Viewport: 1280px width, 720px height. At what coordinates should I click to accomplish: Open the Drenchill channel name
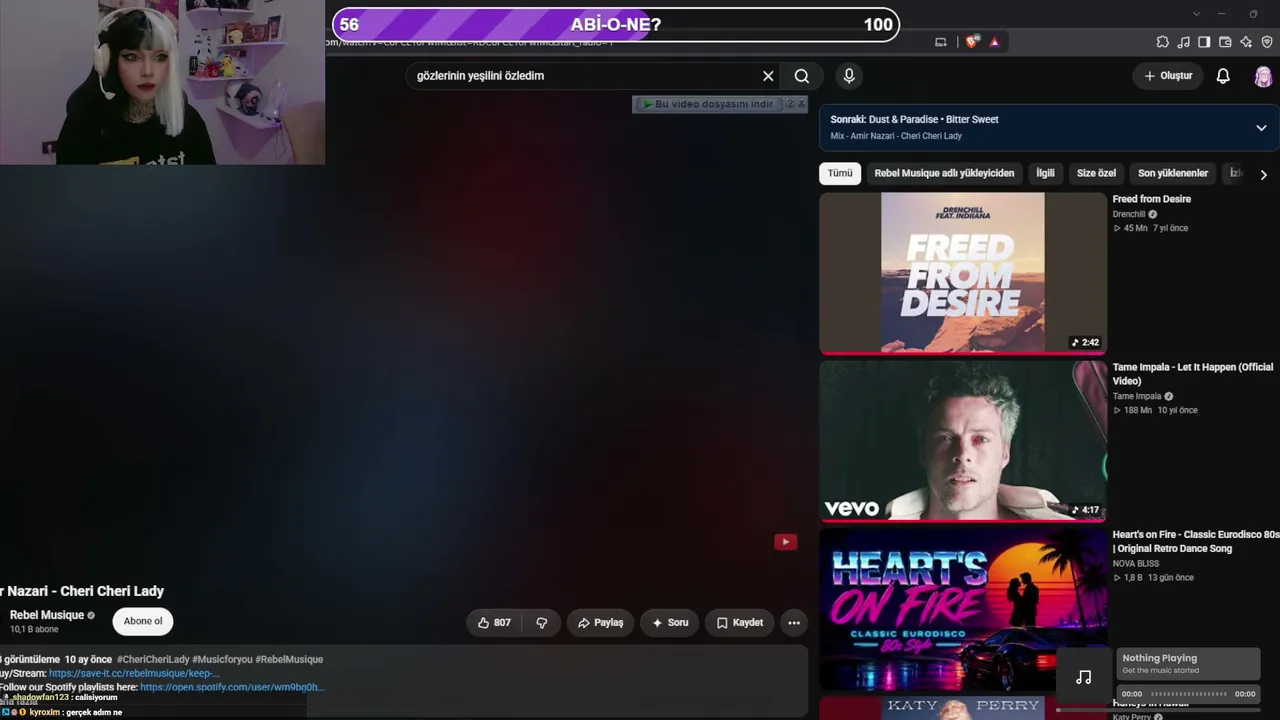tap(1129, 214)
